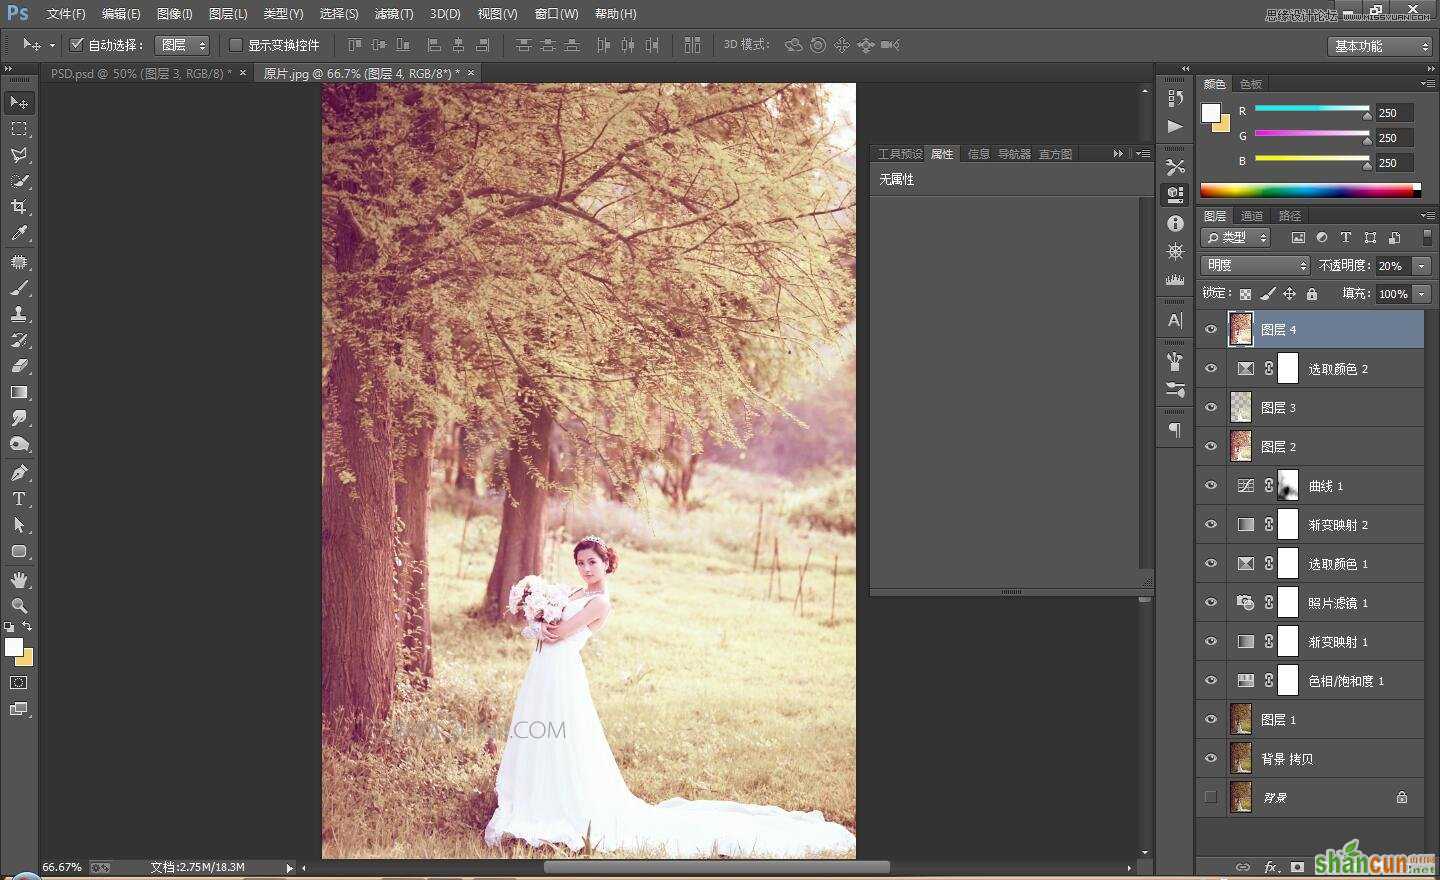This screenshot has height=880, width=1440.
Task: Select the Rectangular Marquee tool
Action: click(x=19, y=129)
